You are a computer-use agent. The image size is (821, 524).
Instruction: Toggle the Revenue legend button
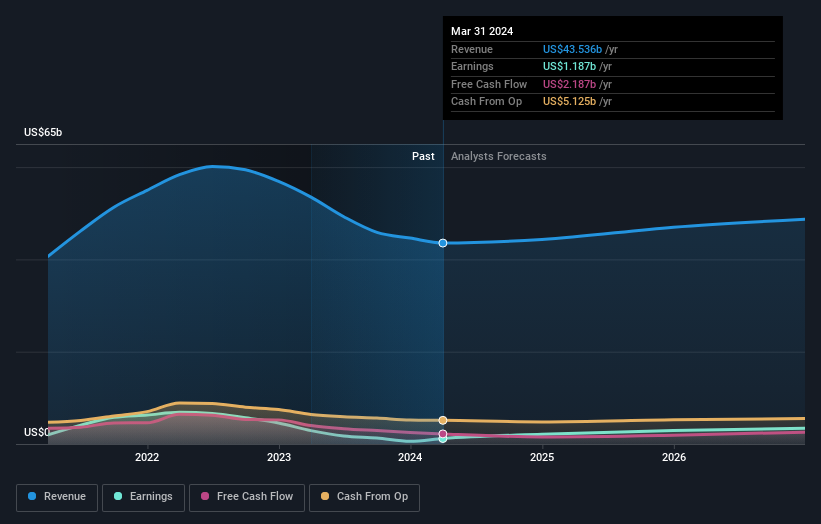tap(57, 497)
